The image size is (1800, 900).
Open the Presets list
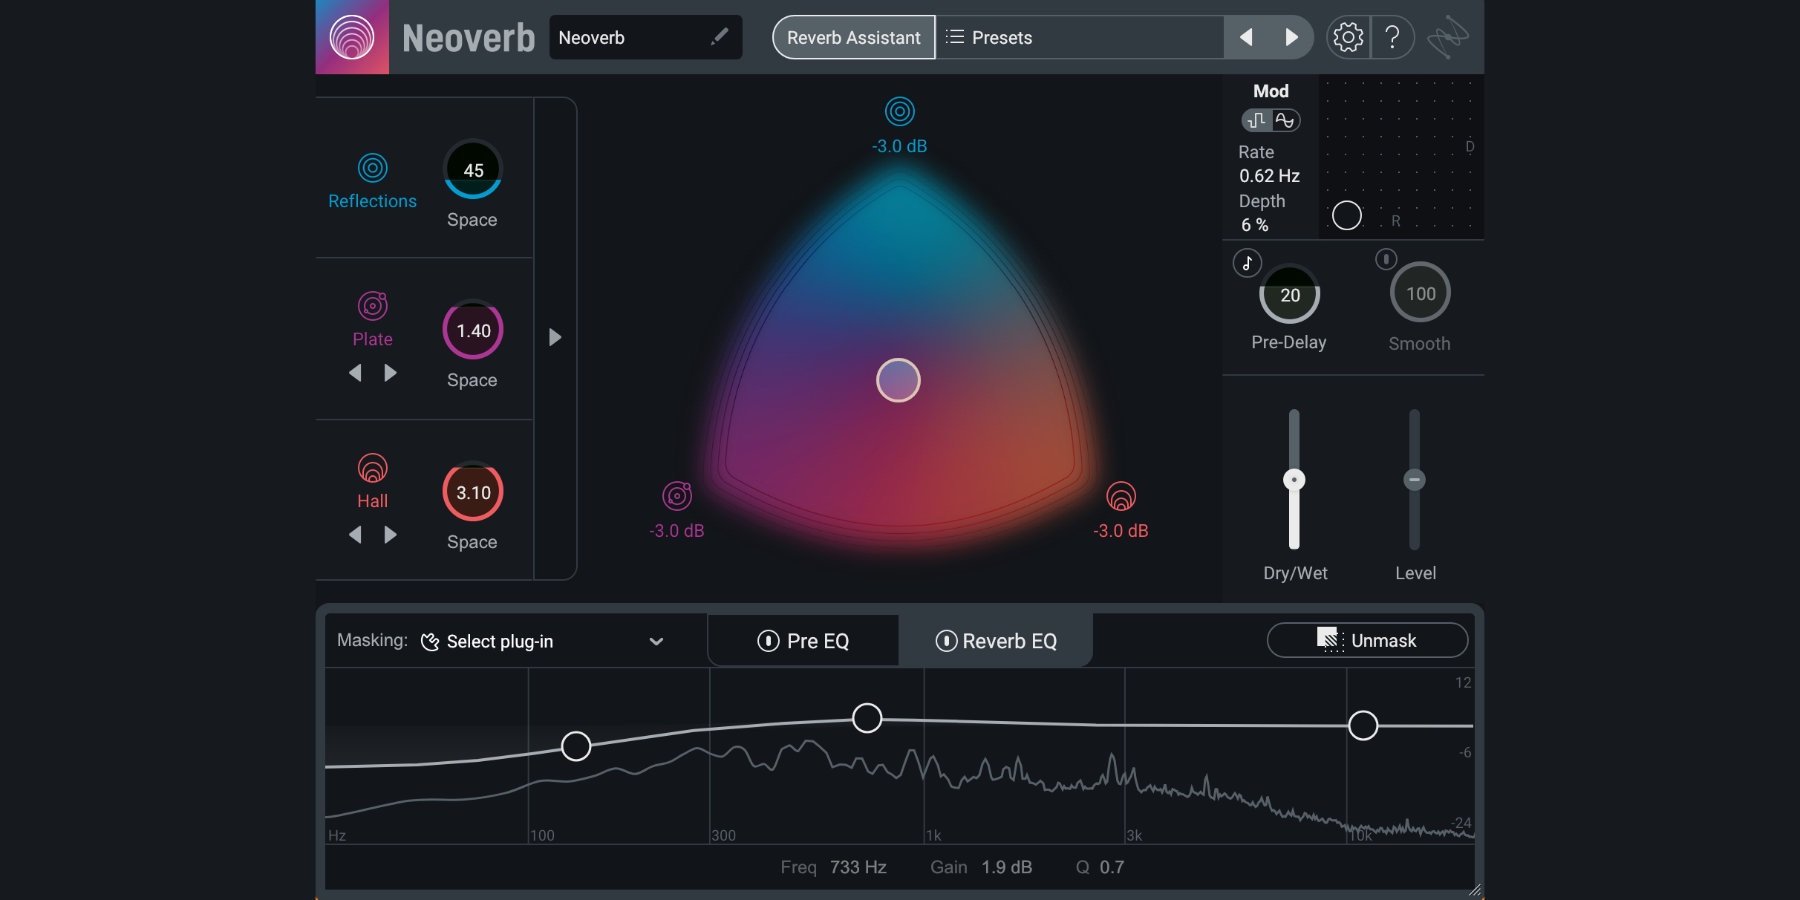pyautogui.click(x=1080, y=38)
